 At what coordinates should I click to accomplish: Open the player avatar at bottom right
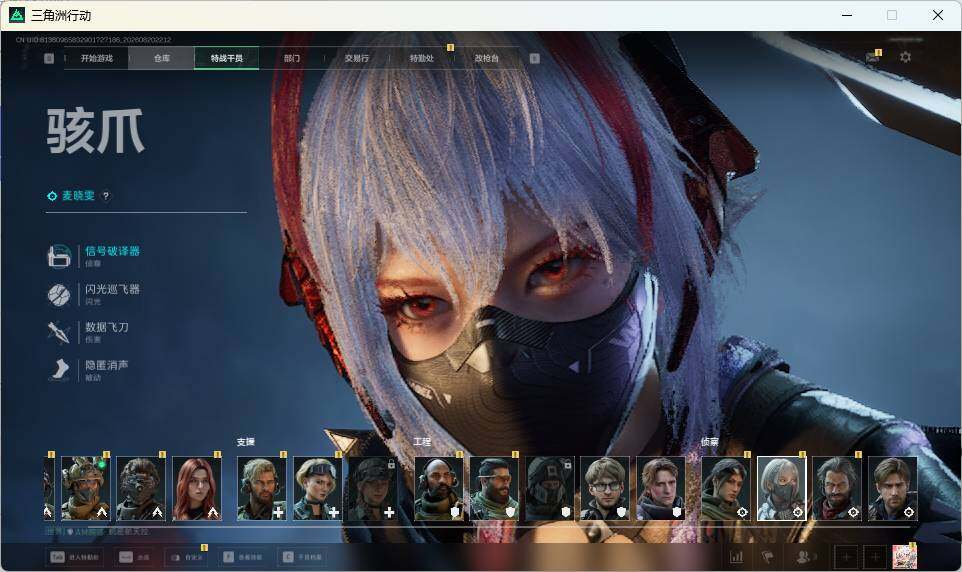pyautogui.click(x=904, y=557)
